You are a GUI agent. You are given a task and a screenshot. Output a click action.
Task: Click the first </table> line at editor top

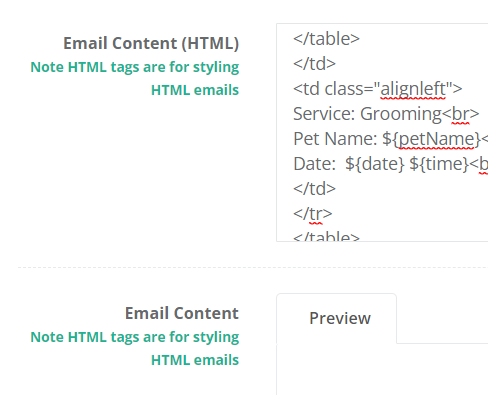coord(326,39)
